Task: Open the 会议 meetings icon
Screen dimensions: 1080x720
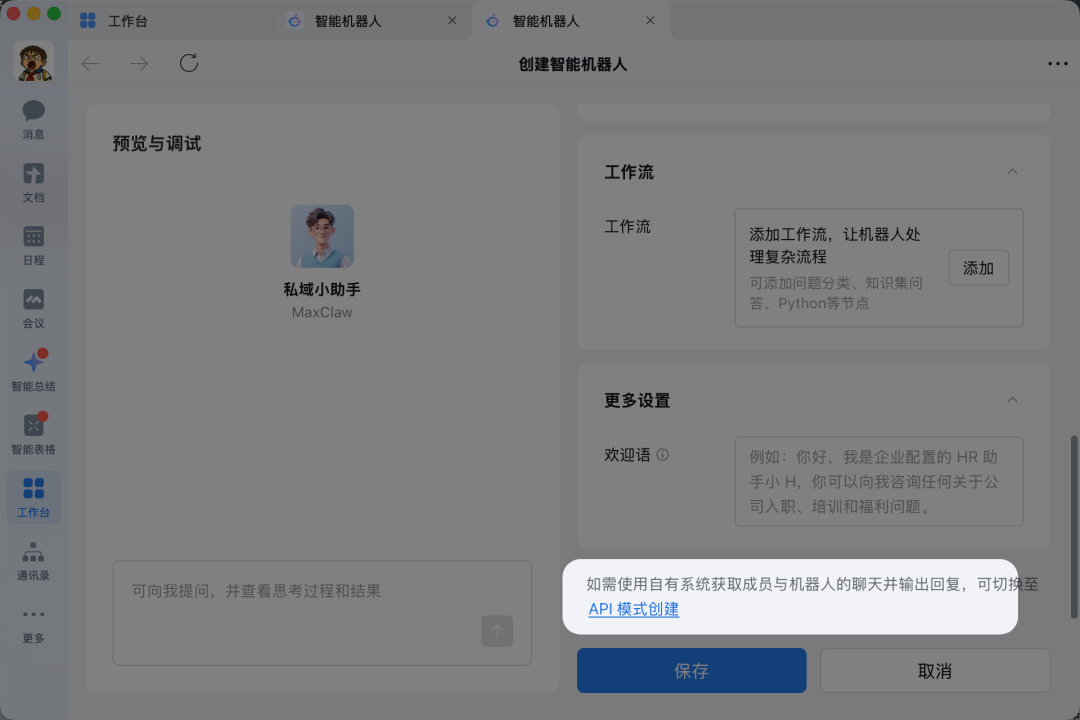Action: click(33, 306)
